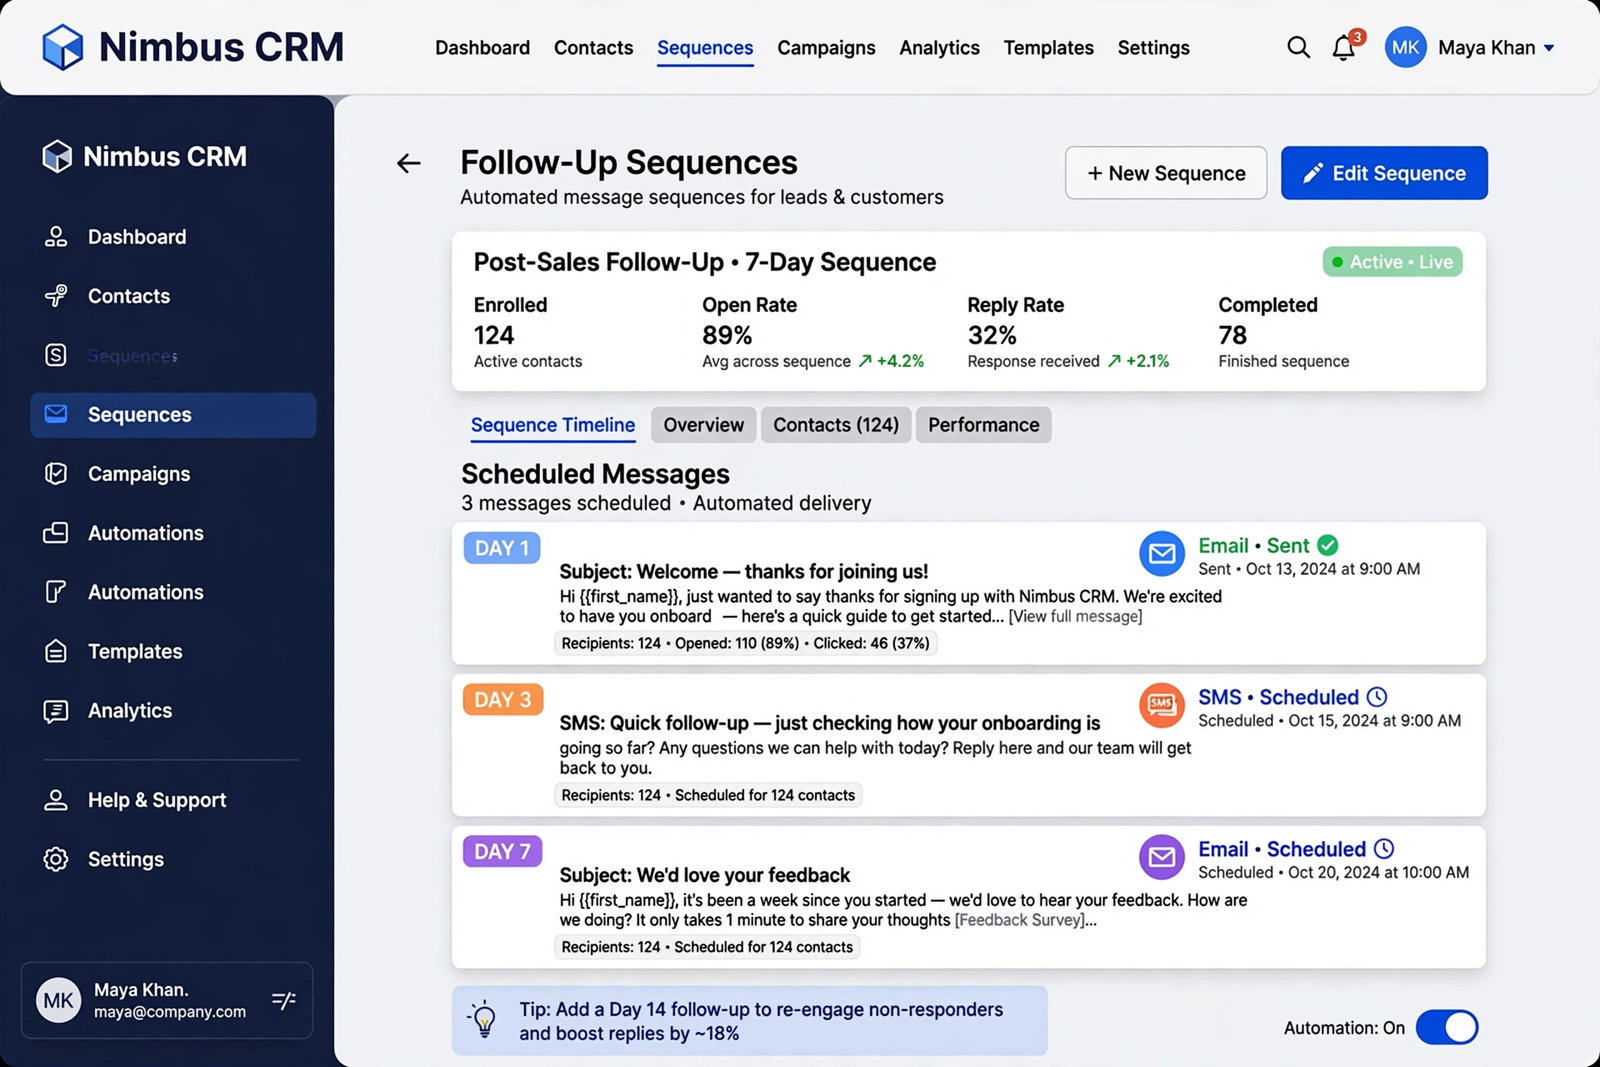Image resolution: width=1600 pixels, height=1067 pixels.
Task: Go back using the left arrow
Action: pos(408,163)
